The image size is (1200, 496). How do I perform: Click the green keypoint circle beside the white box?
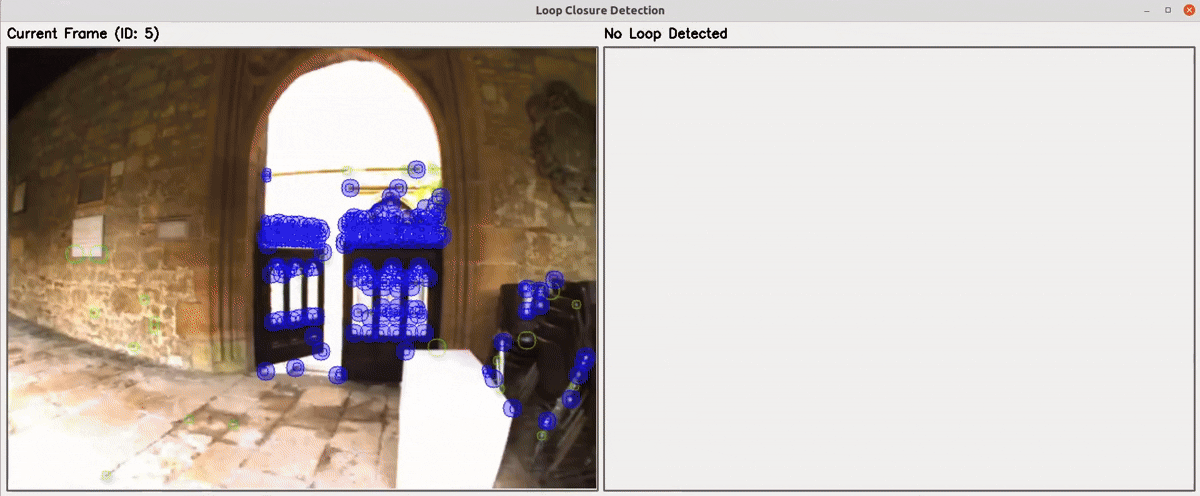click(x=436, y=347)
